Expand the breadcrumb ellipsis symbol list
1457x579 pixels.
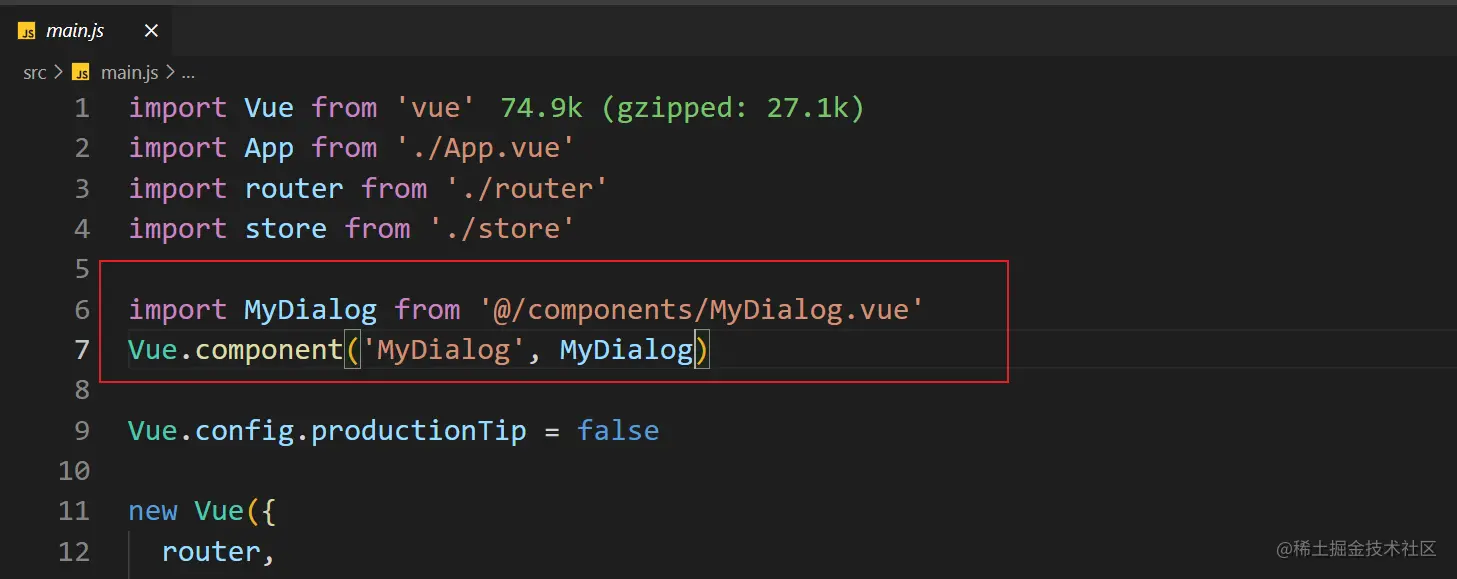click(x=188, y=73)
